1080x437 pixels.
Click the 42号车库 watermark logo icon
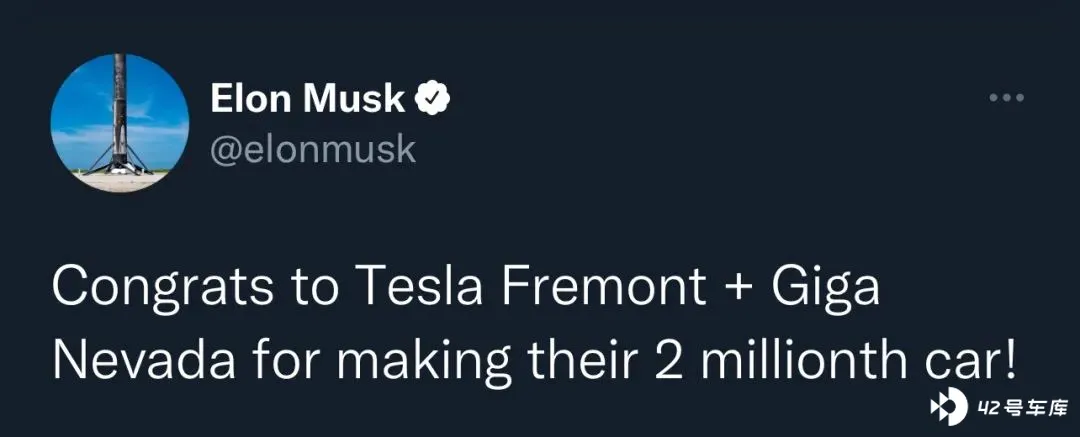(950, 409)
